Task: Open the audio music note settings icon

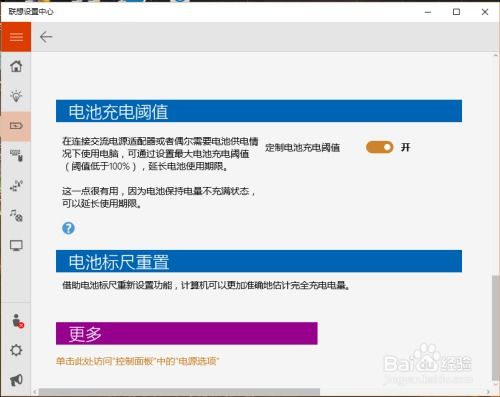Action: point(16,215)
